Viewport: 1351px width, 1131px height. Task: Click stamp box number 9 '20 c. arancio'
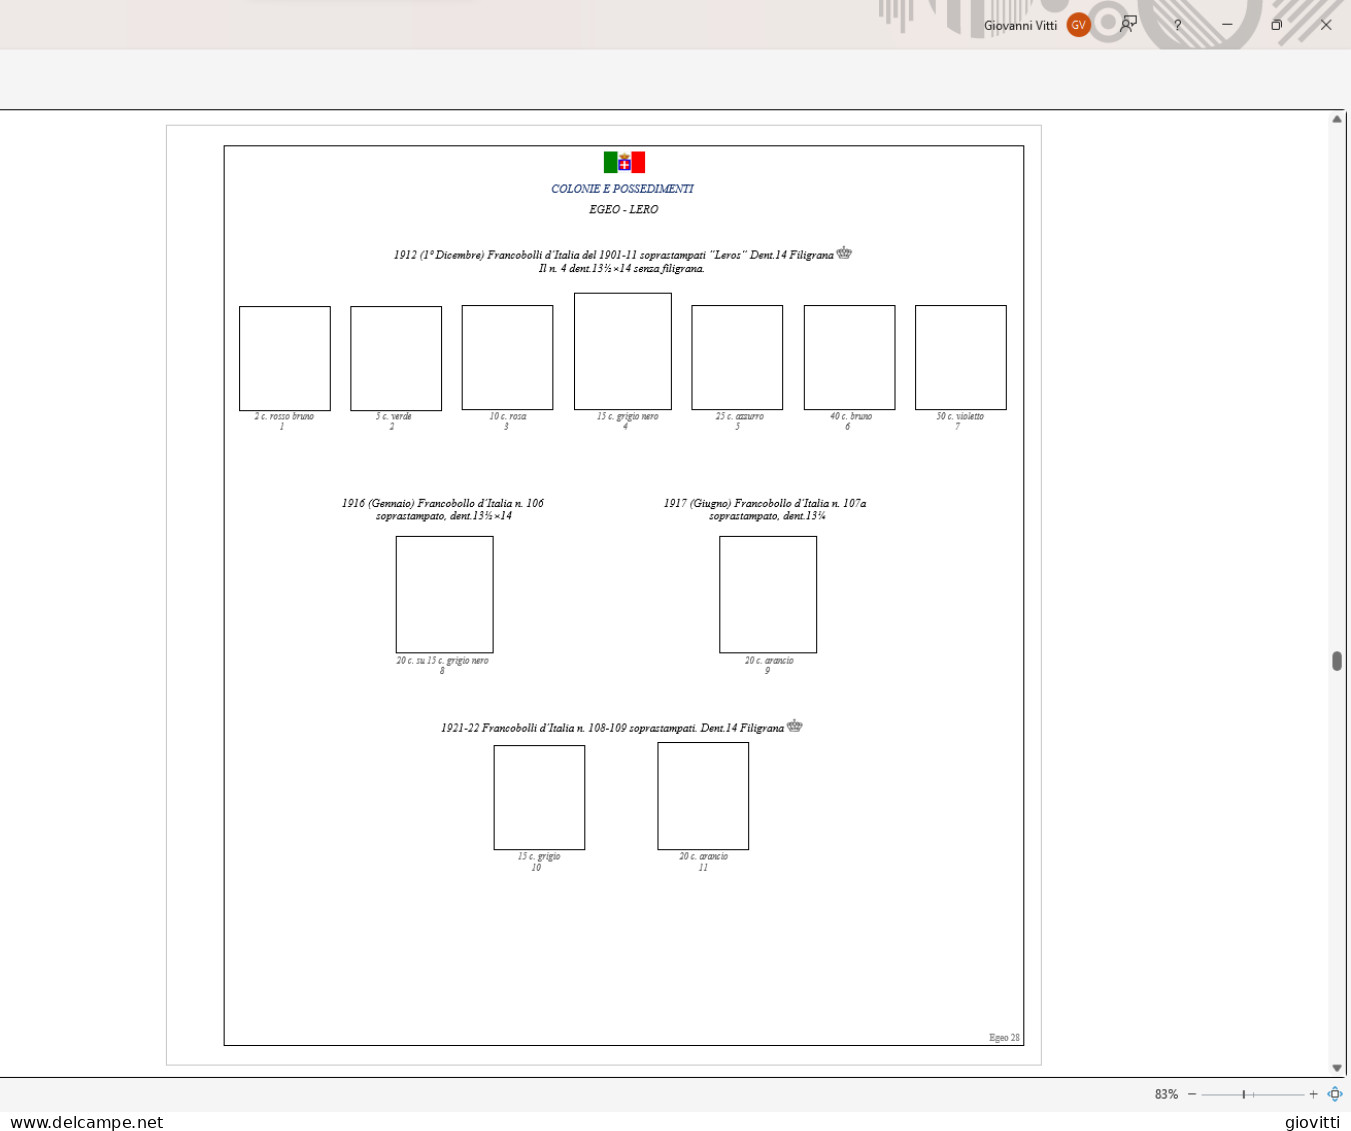(x=768, y=594)
